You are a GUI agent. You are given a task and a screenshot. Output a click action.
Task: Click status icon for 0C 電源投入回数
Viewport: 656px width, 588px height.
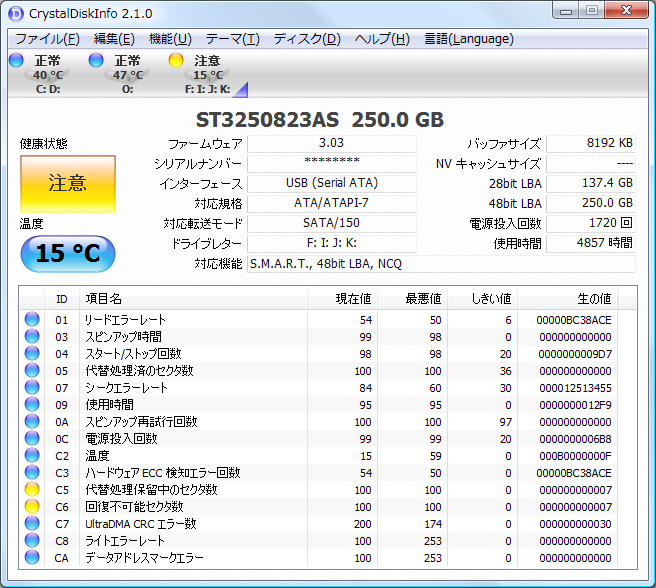coord(32,439)
